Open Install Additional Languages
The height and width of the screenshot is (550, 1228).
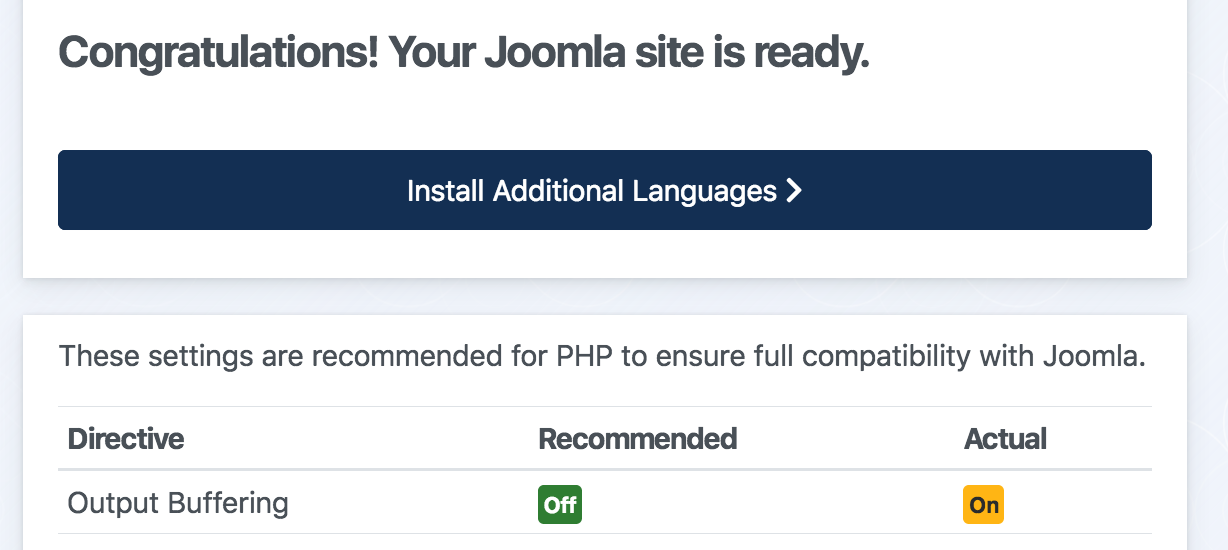pyautogui.click(x=604, y=190)
